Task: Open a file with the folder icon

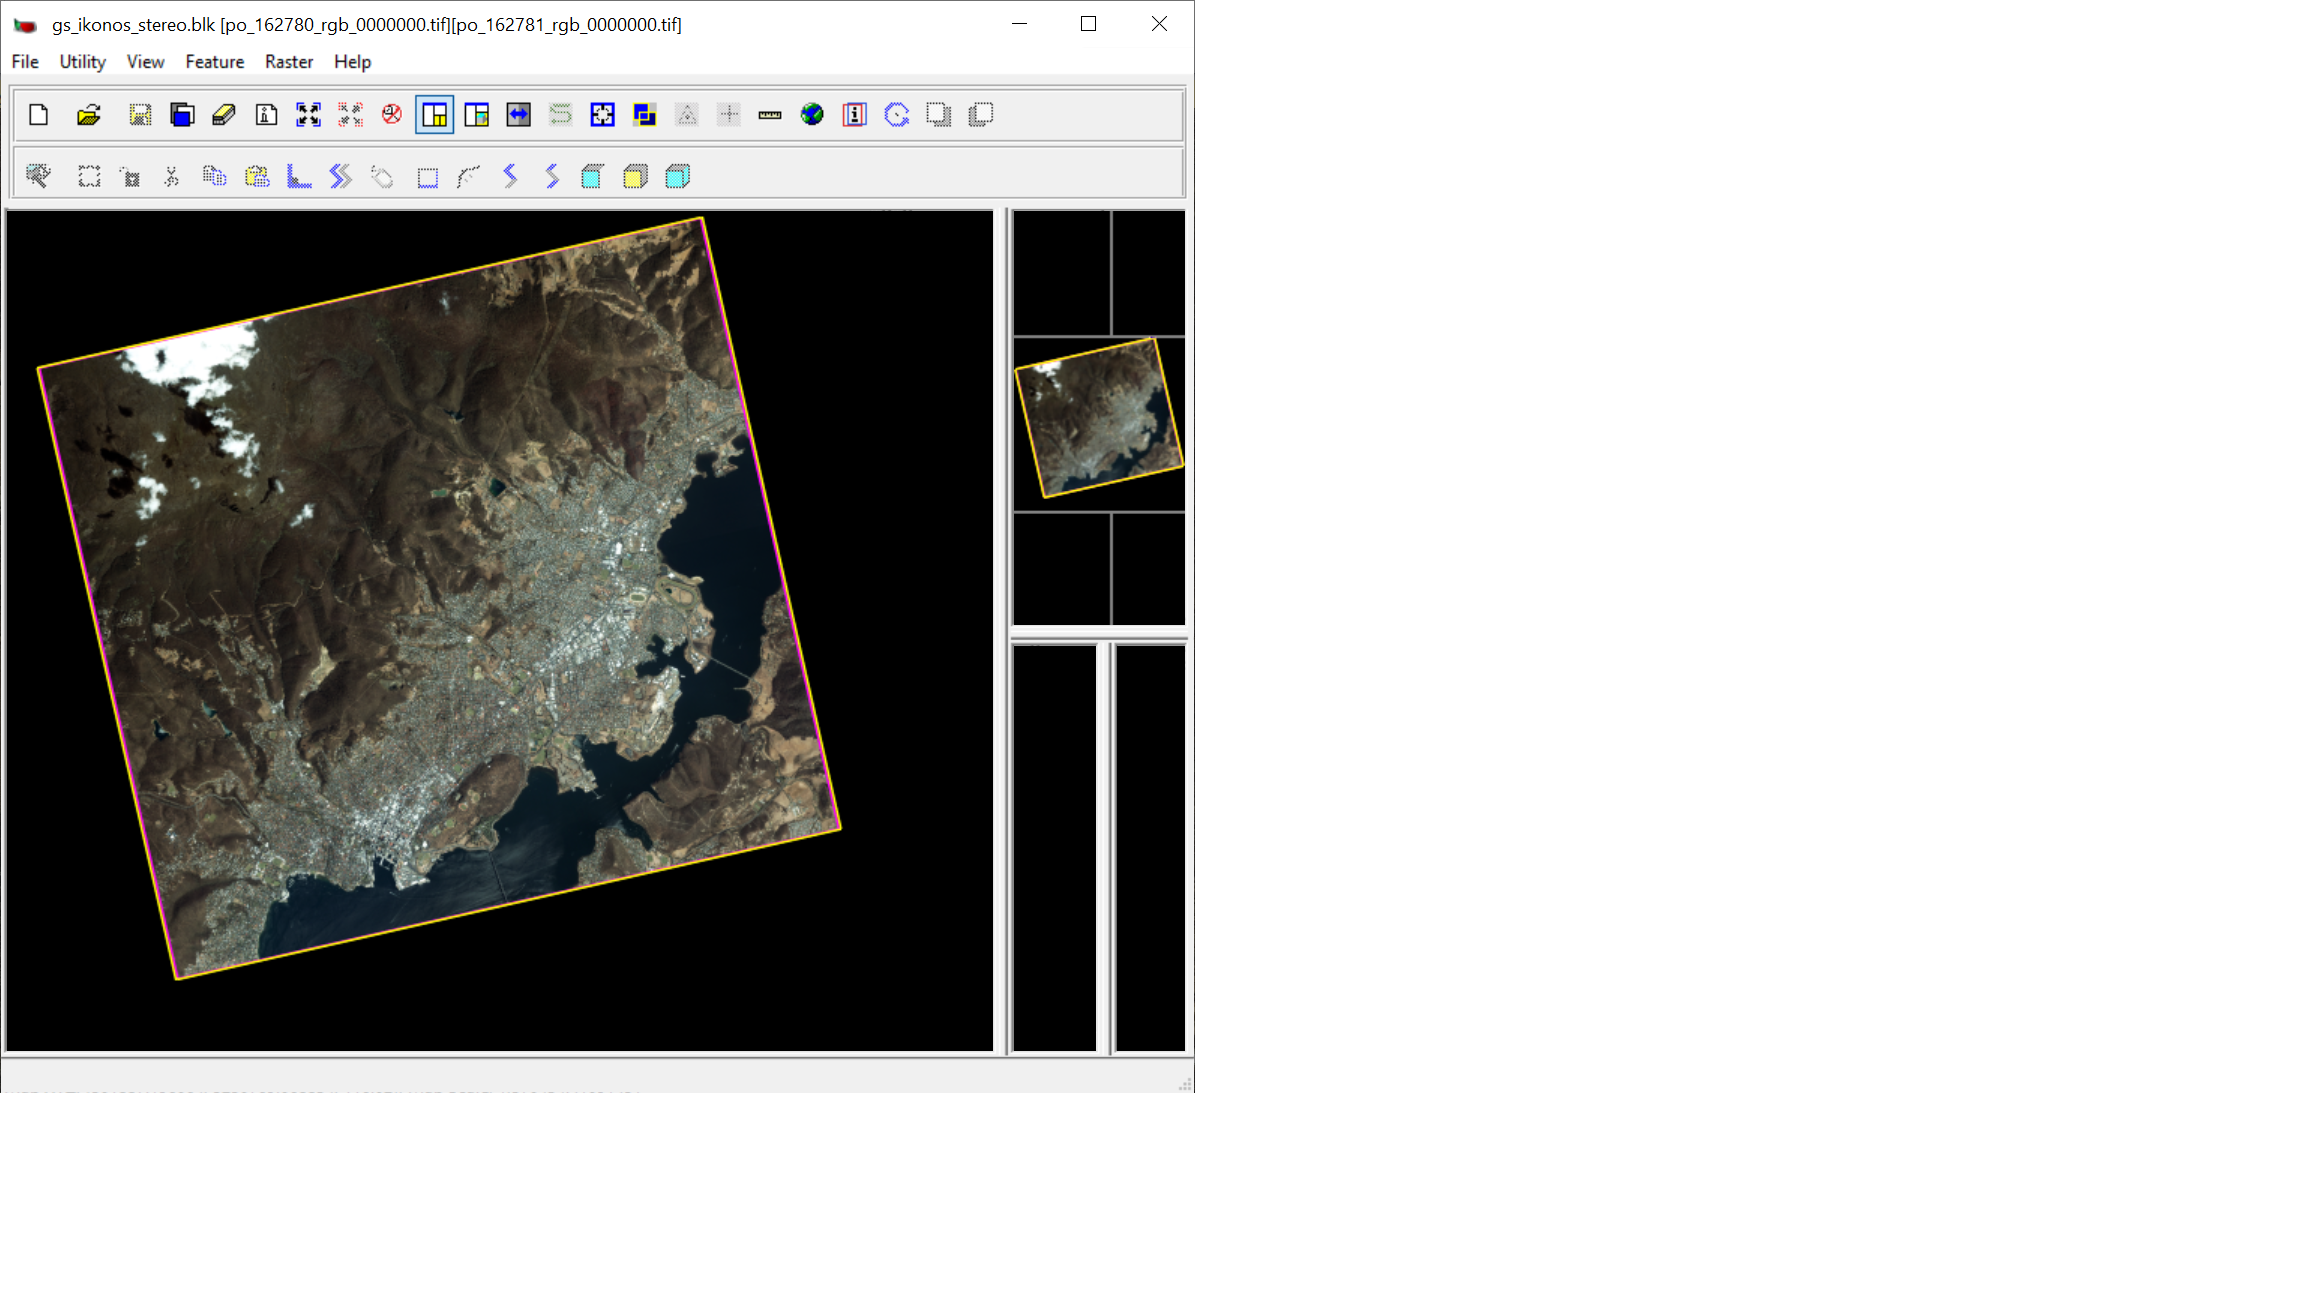Action: tap(89, 115)
